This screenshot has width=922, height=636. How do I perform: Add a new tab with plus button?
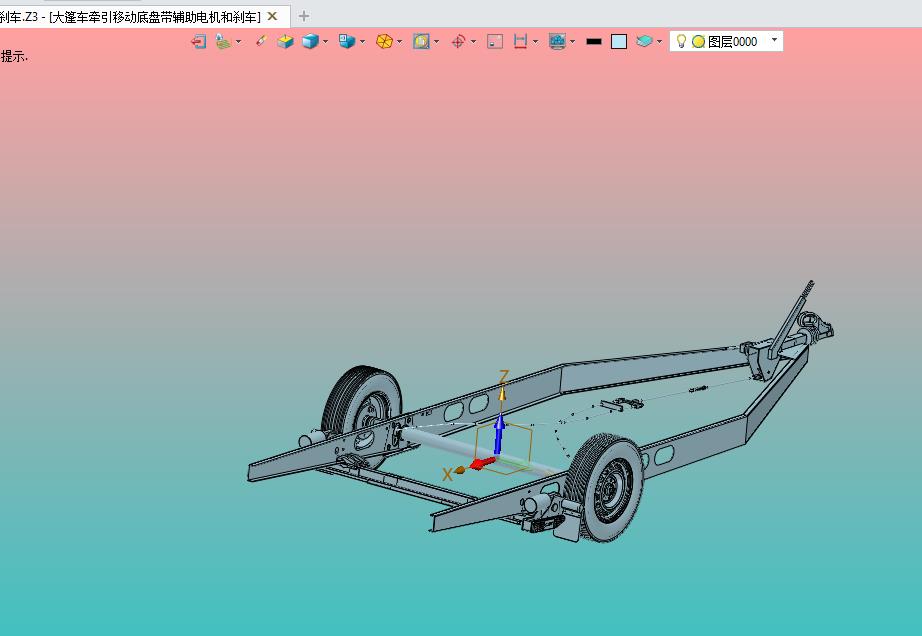pos(303,16)
